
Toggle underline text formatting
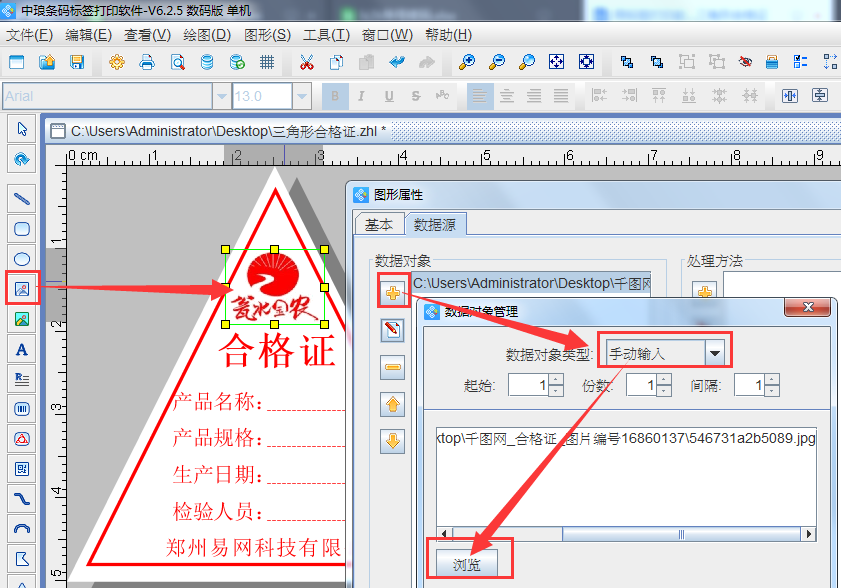pyautogui.click(x=388, y=96)
